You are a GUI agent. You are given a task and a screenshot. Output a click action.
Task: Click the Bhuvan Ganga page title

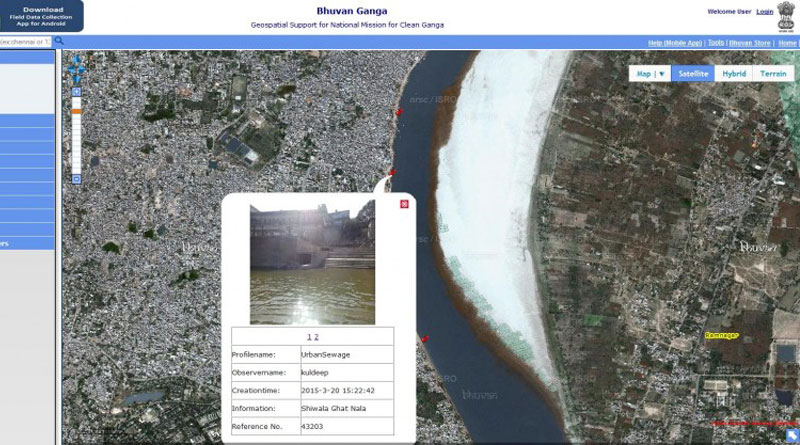click(352, 11)
